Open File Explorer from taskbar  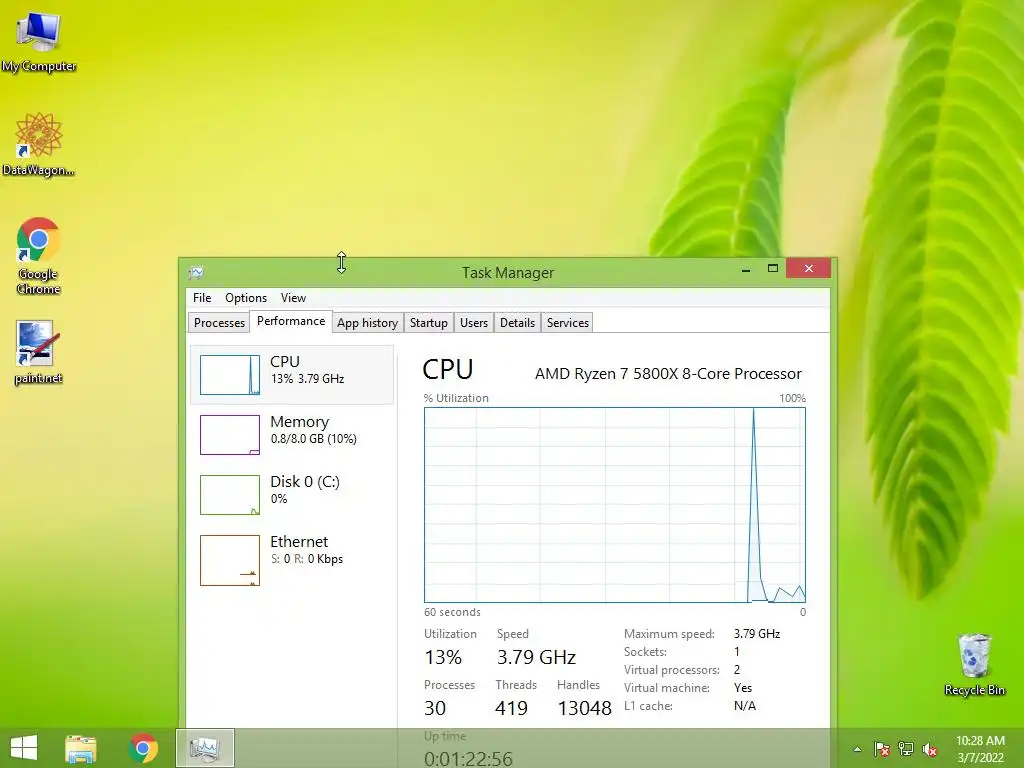pos(80,748)
